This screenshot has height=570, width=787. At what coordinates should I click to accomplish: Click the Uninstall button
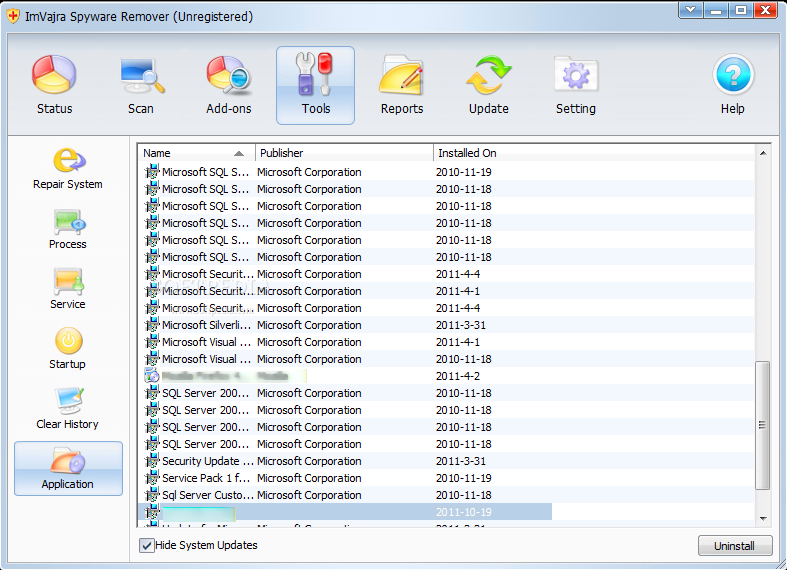point(735,546)
